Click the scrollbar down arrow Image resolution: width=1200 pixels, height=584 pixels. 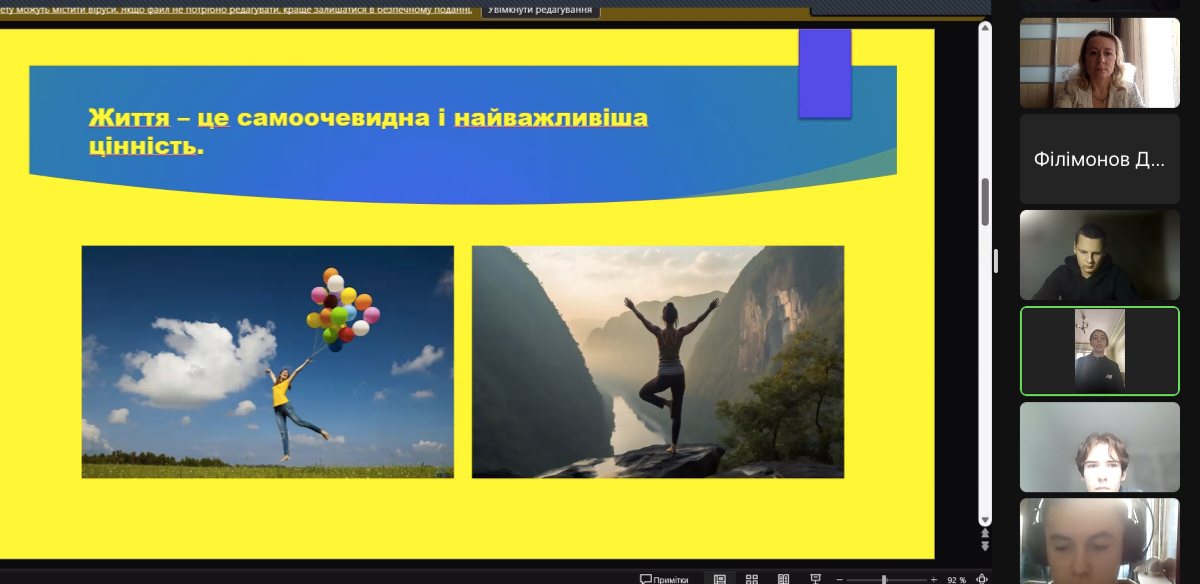984,521
